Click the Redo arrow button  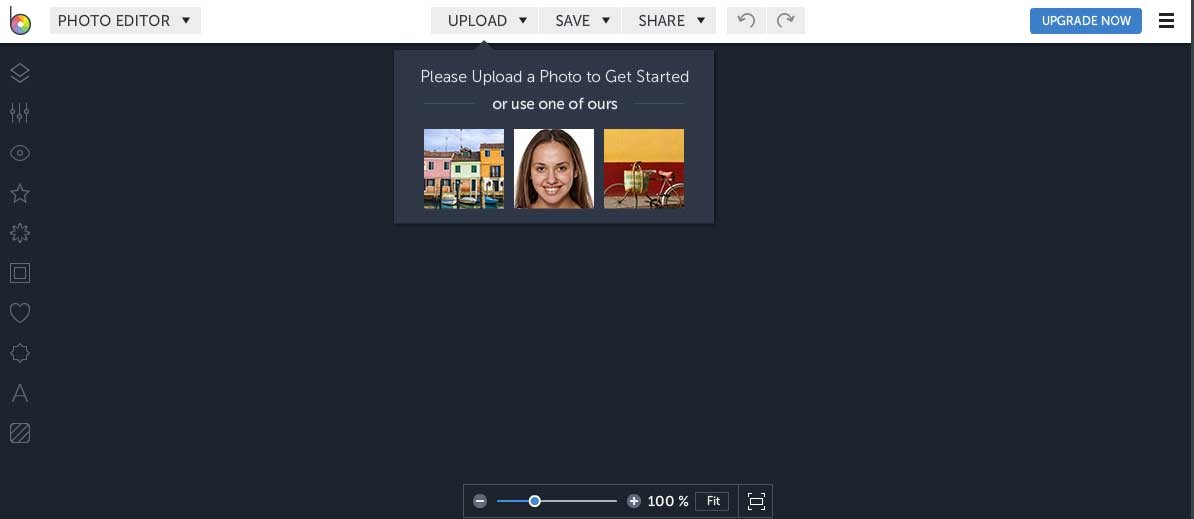[785, 20]
